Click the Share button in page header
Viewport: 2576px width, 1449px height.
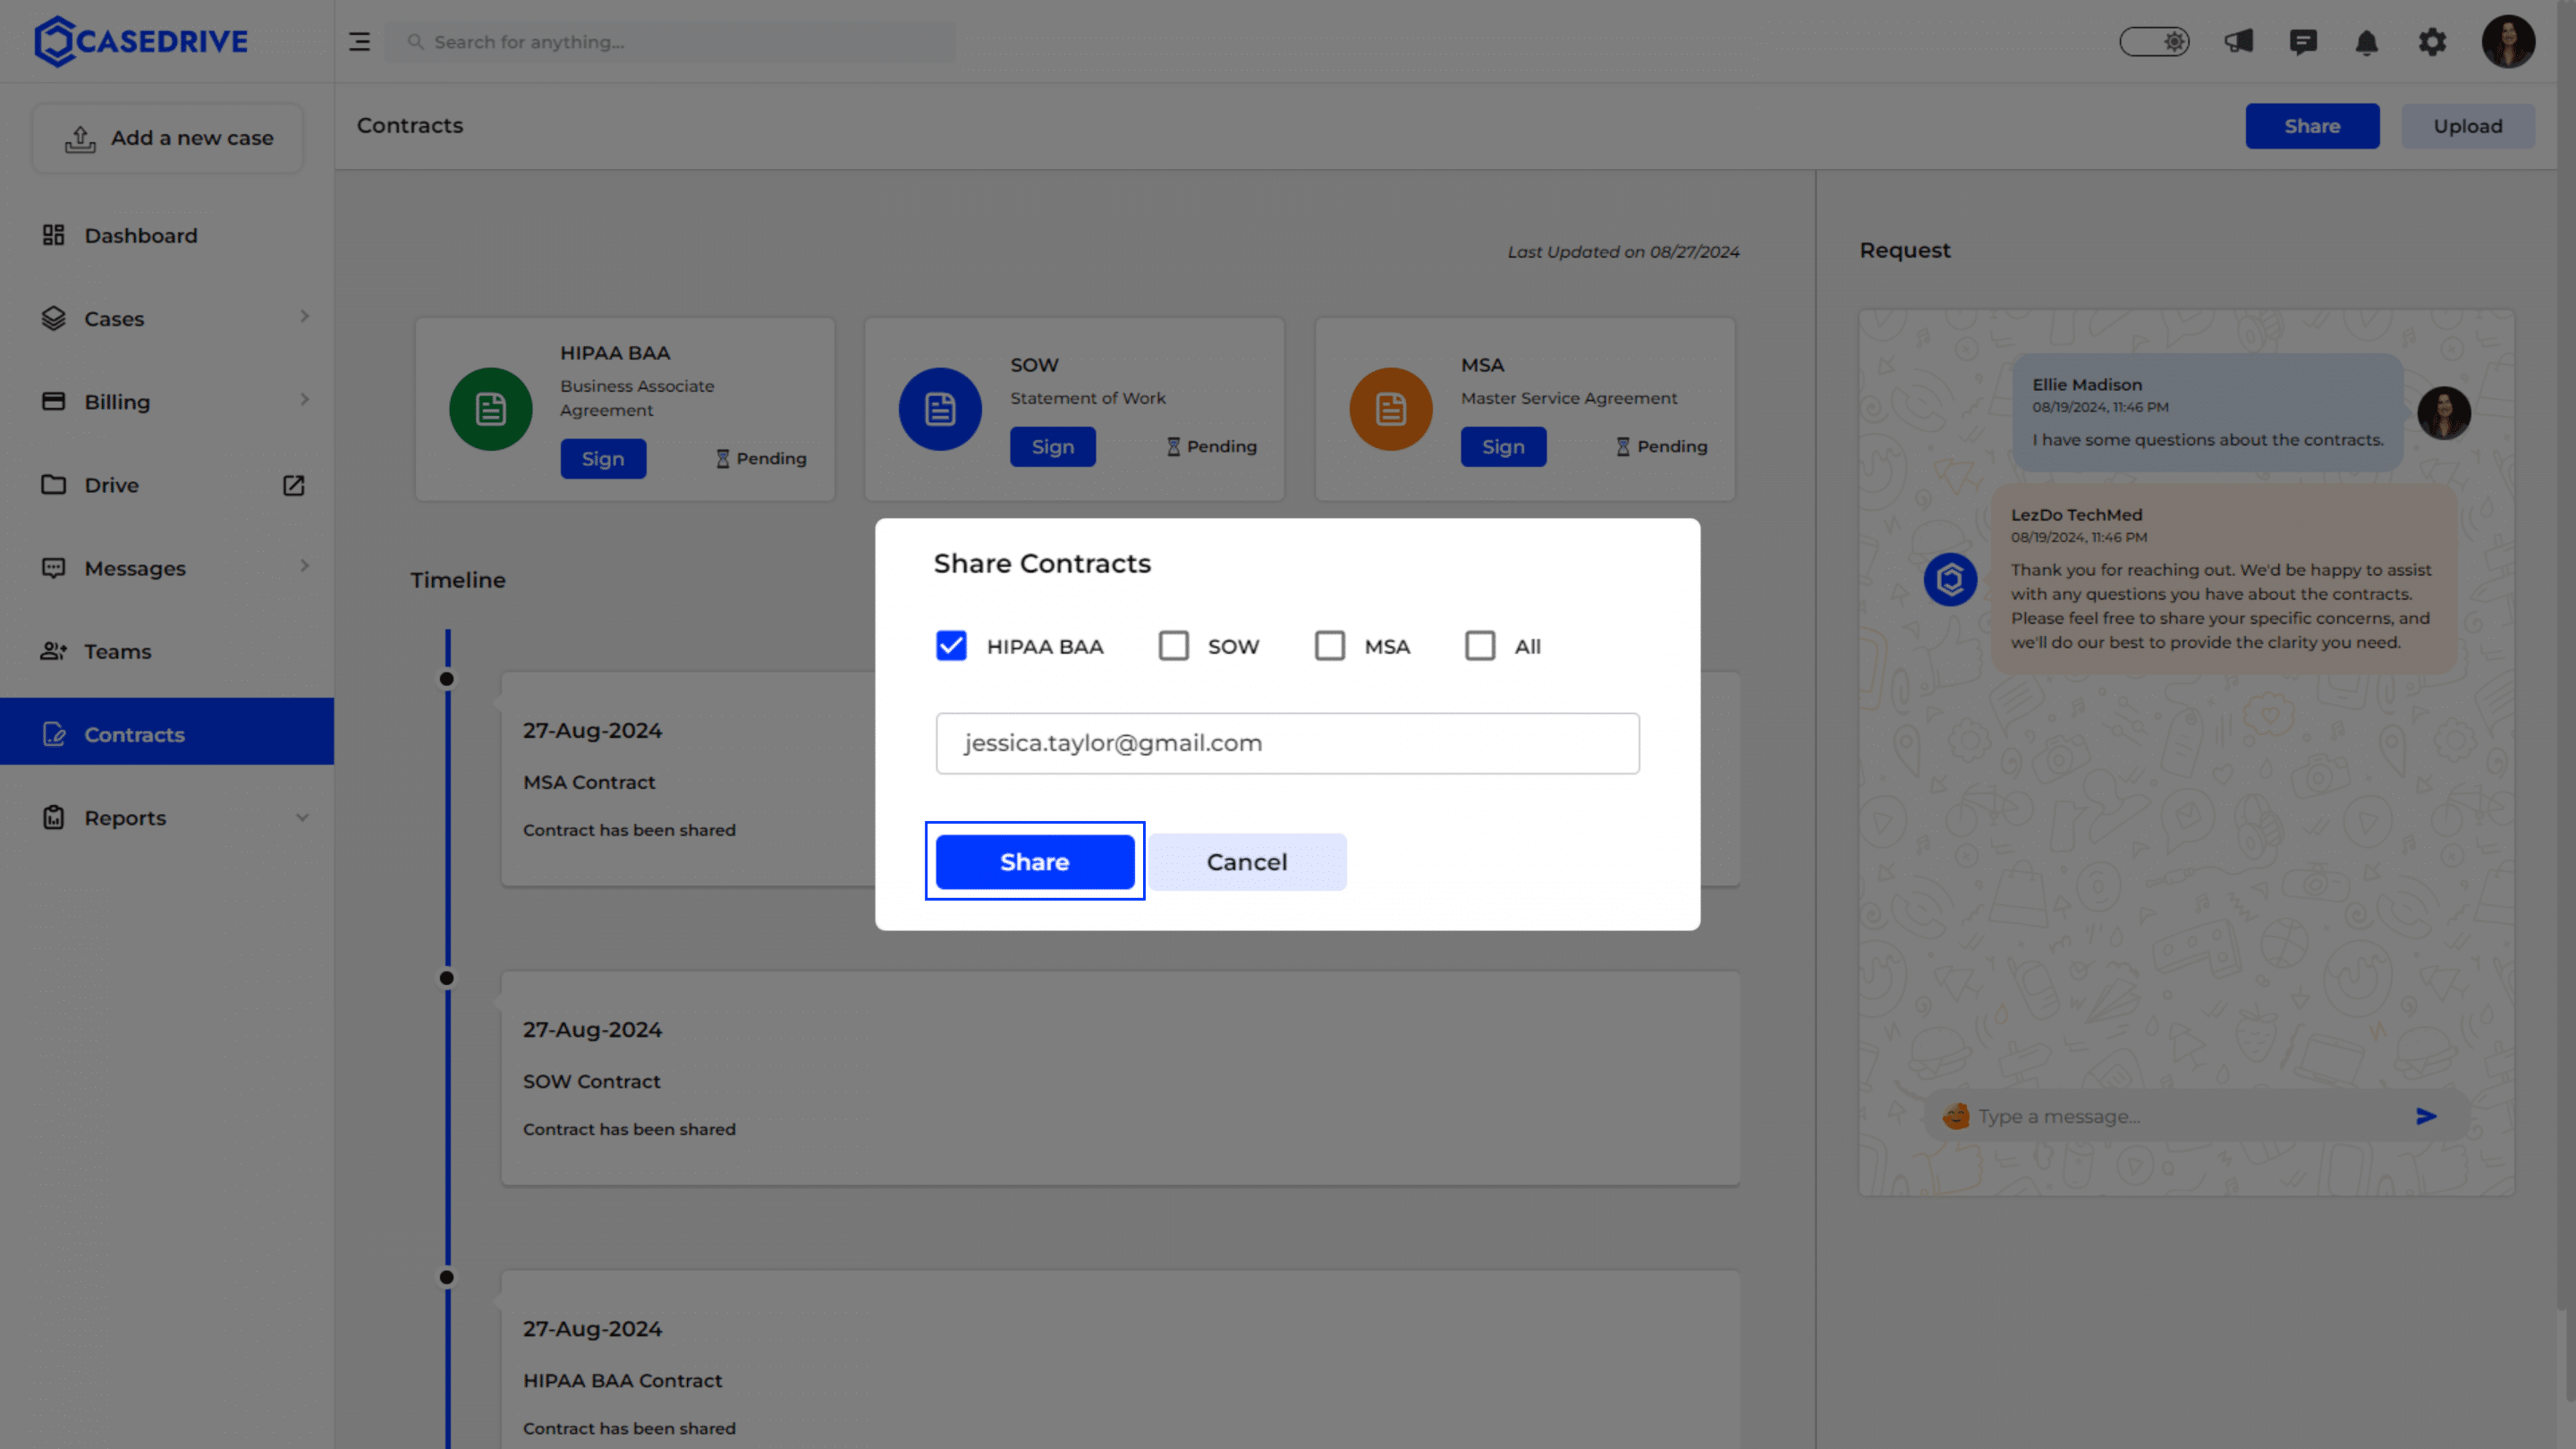(x=2312, y=126)
